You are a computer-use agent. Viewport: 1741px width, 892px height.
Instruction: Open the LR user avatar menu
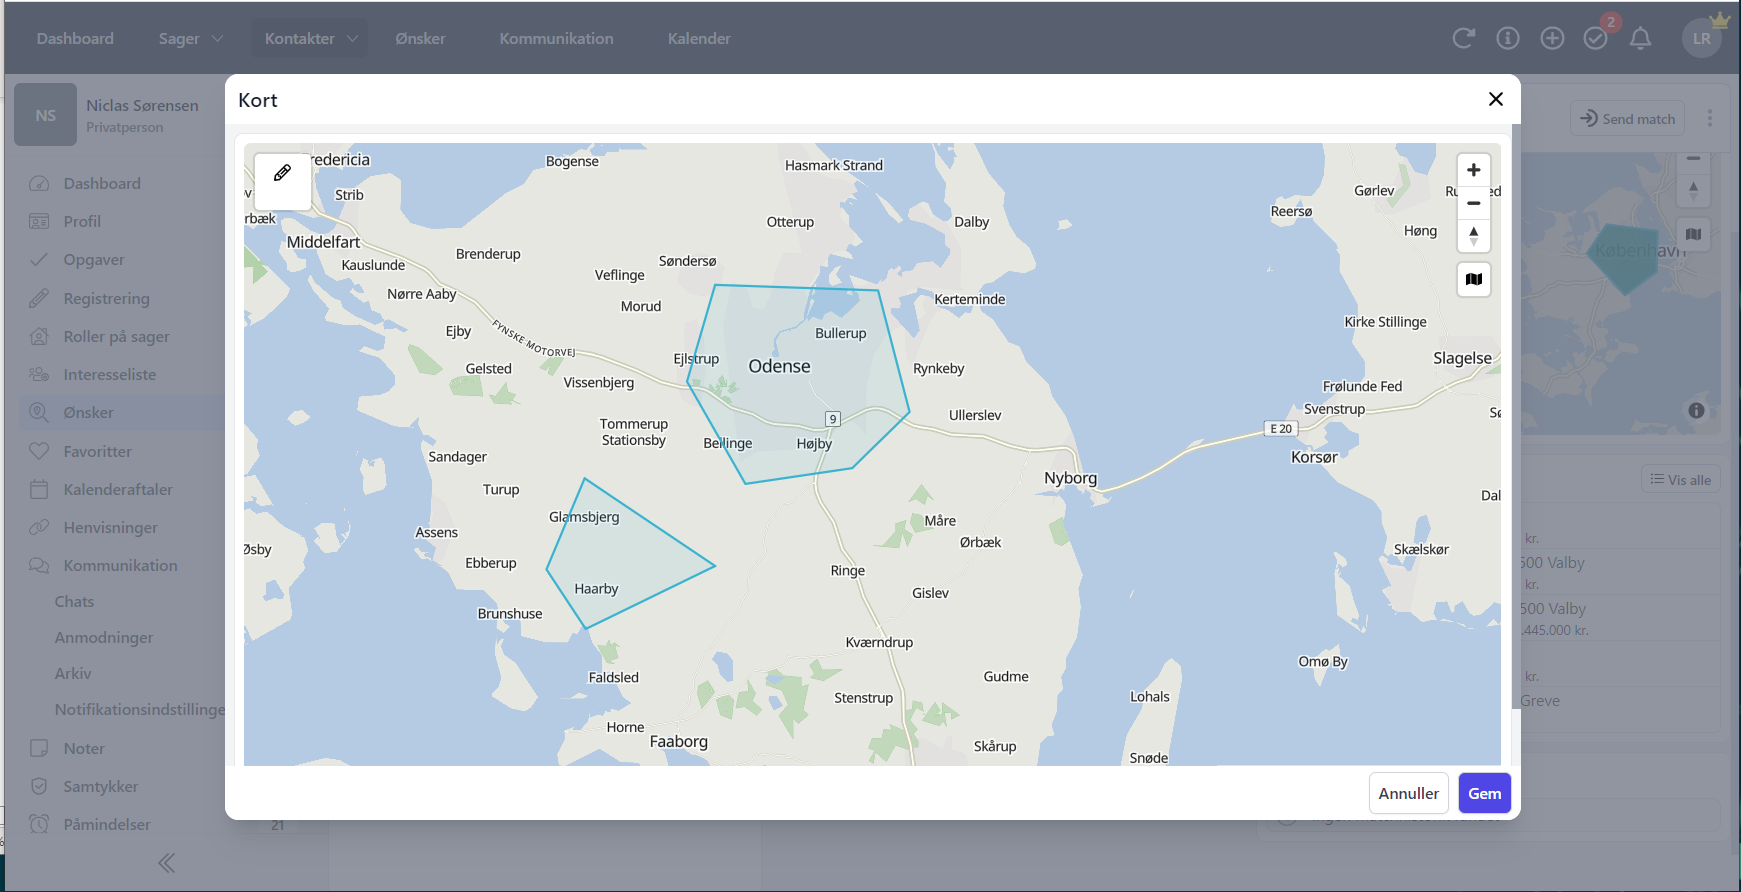pyautogui.click(x=1701, y=39)
